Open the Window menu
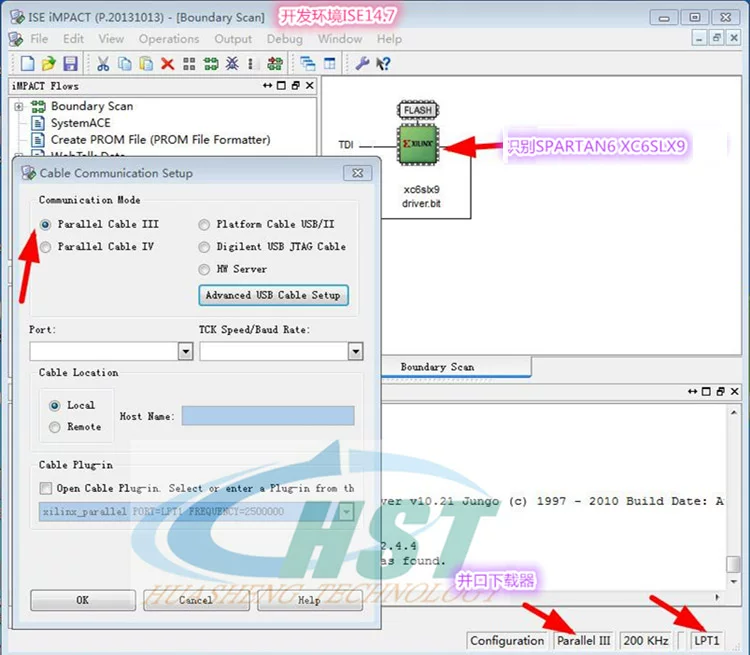 click(x=340, y=39)
